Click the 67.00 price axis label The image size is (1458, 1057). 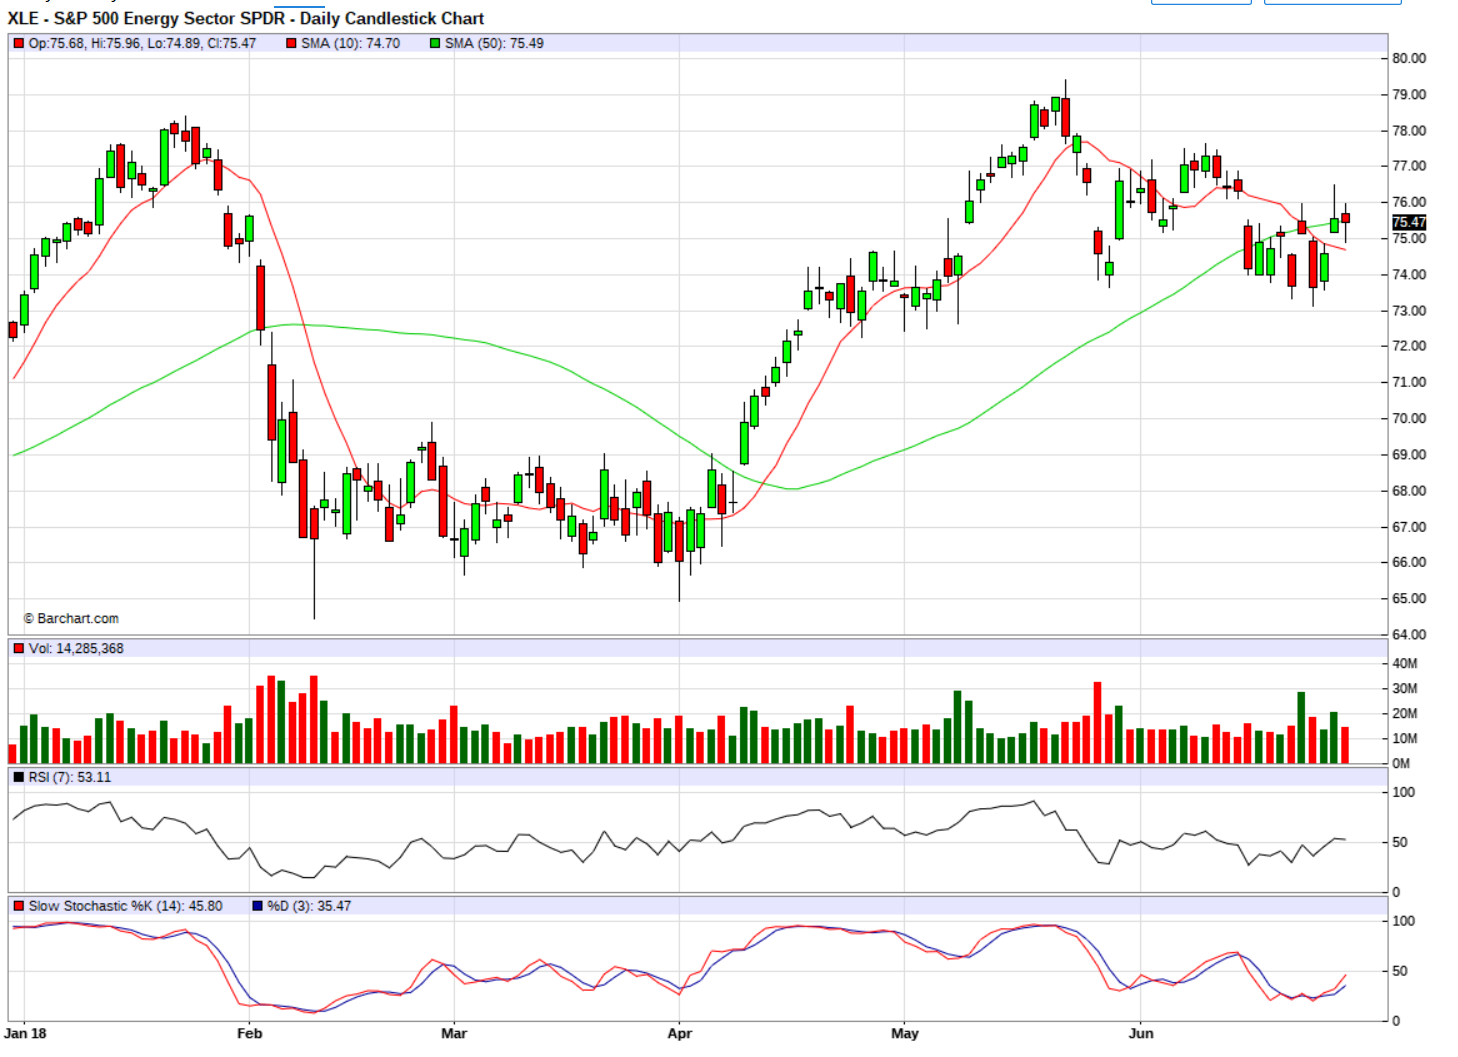coord(1409,527)
